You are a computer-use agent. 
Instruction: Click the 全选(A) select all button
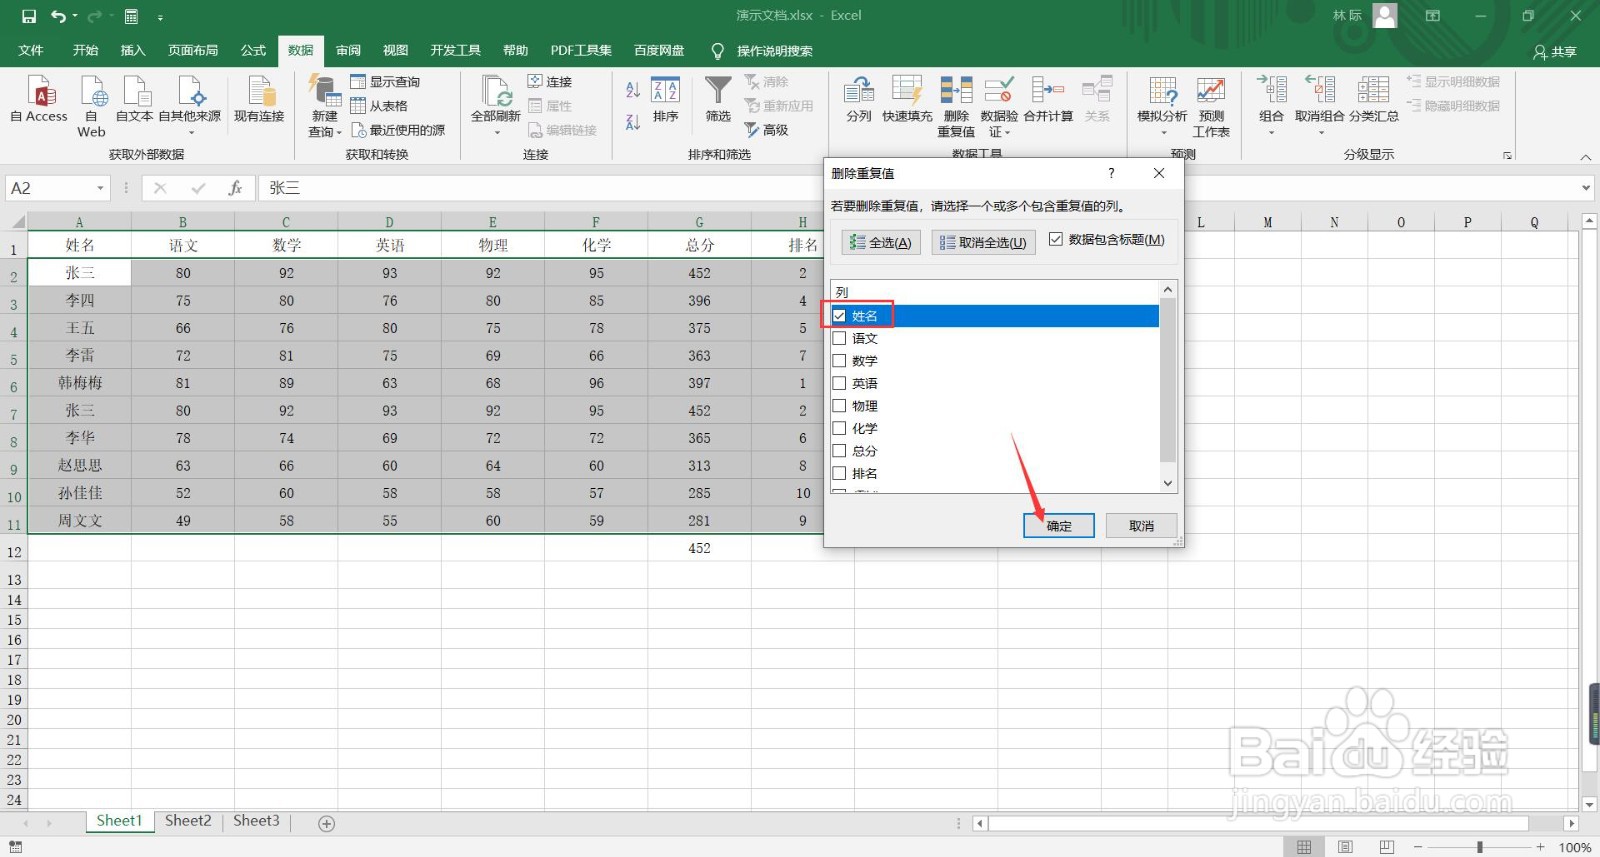[881, 242]
